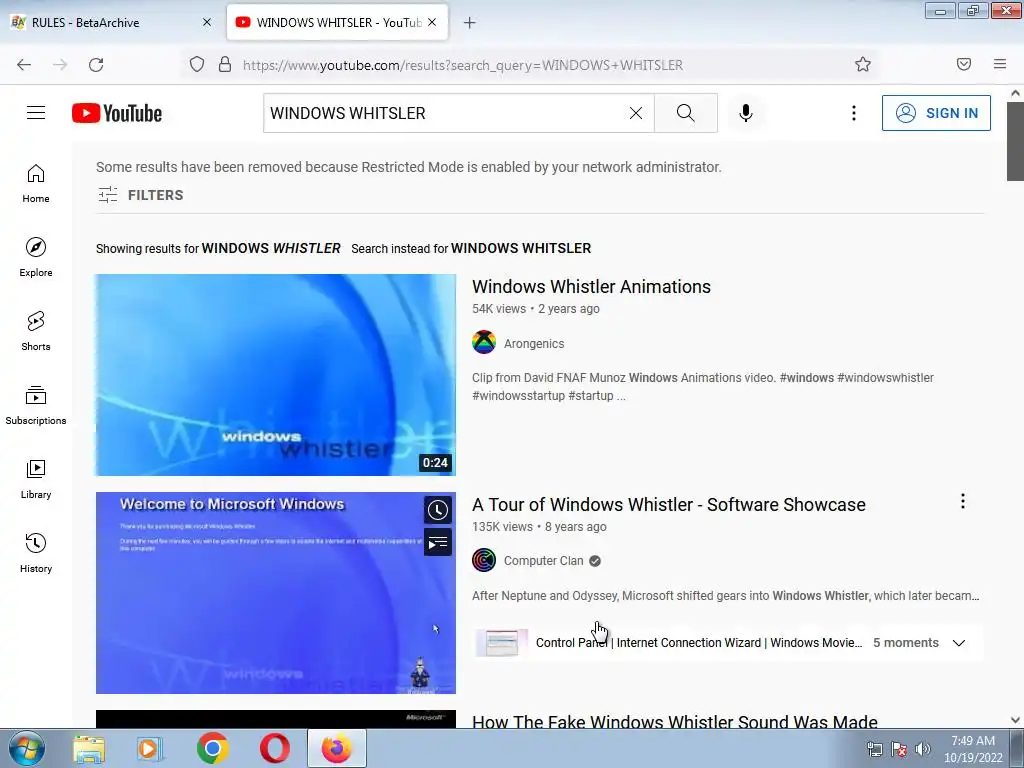Visit Computer Clan channel avatar
Image resolution: width=1024 pixels, height=768 pixels.
(x=484, y=560)
